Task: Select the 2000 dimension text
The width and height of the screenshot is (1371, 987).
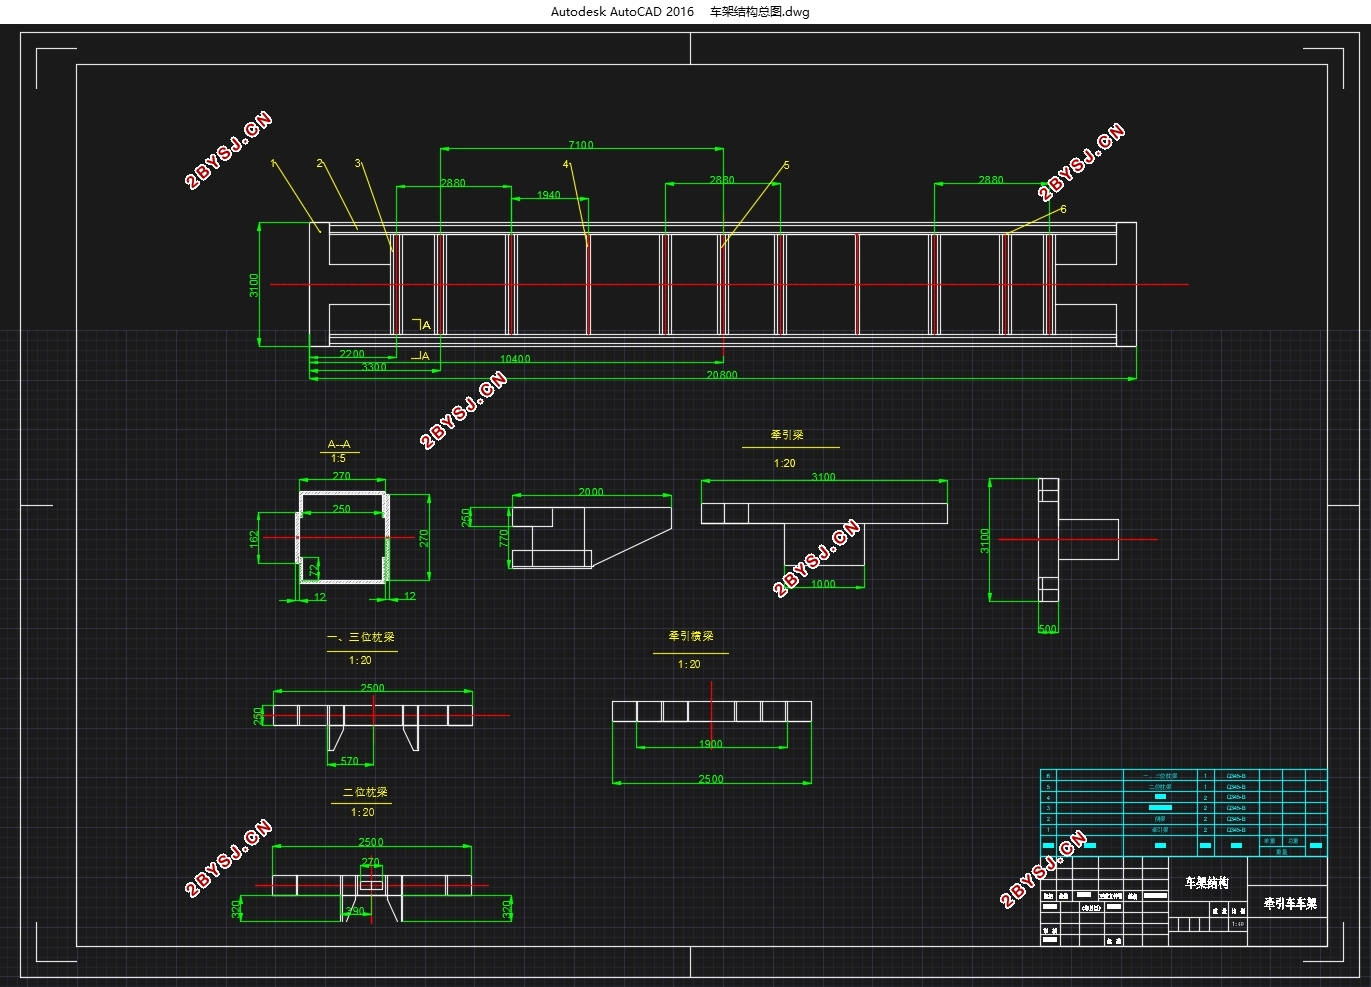Action: pos(591,492)
